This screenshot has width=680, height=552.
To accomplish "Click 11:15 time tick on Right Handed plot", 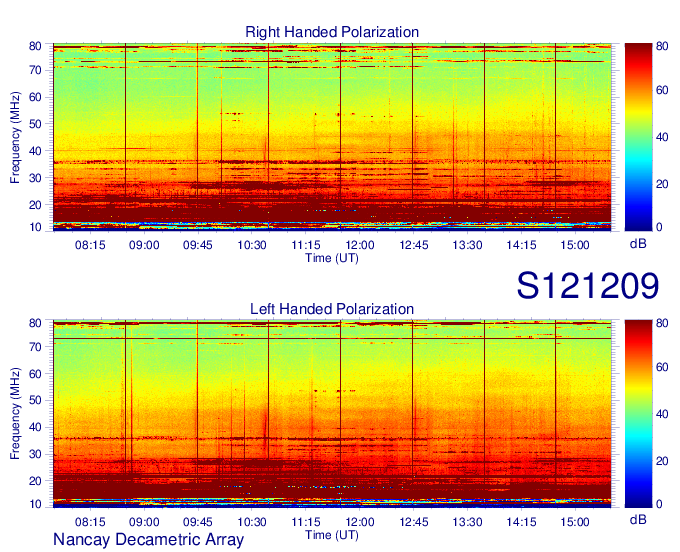I will pos(306,245).
